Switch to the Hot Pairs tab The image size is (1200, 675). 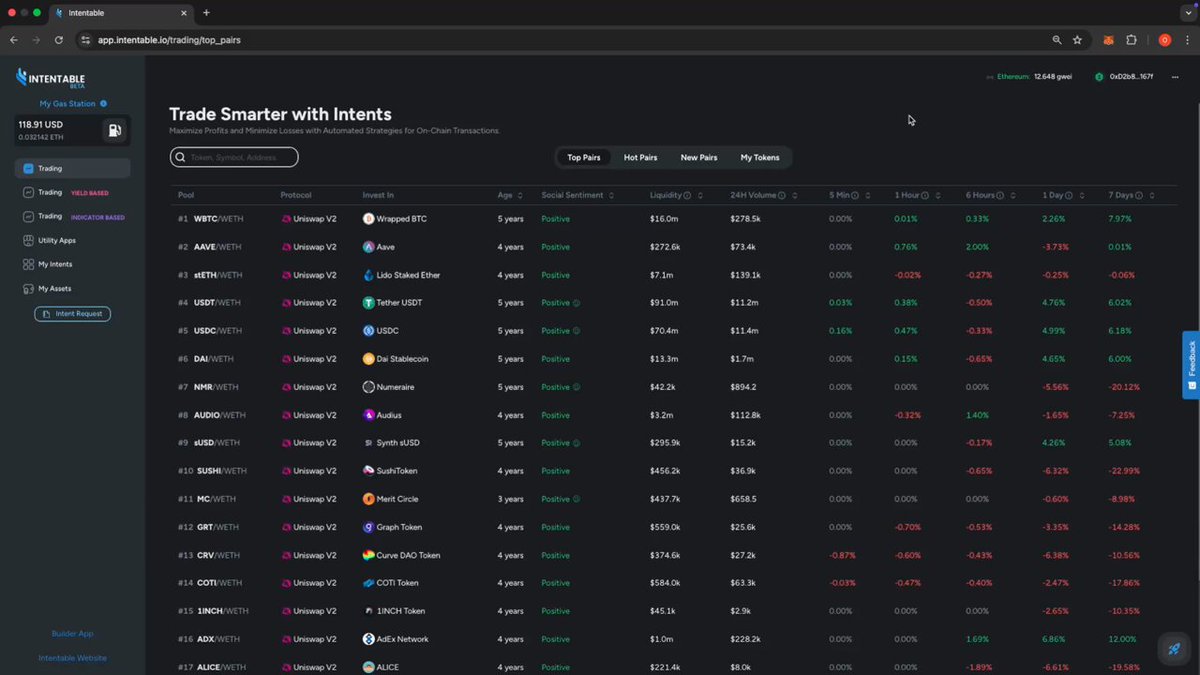click(640, 157)
